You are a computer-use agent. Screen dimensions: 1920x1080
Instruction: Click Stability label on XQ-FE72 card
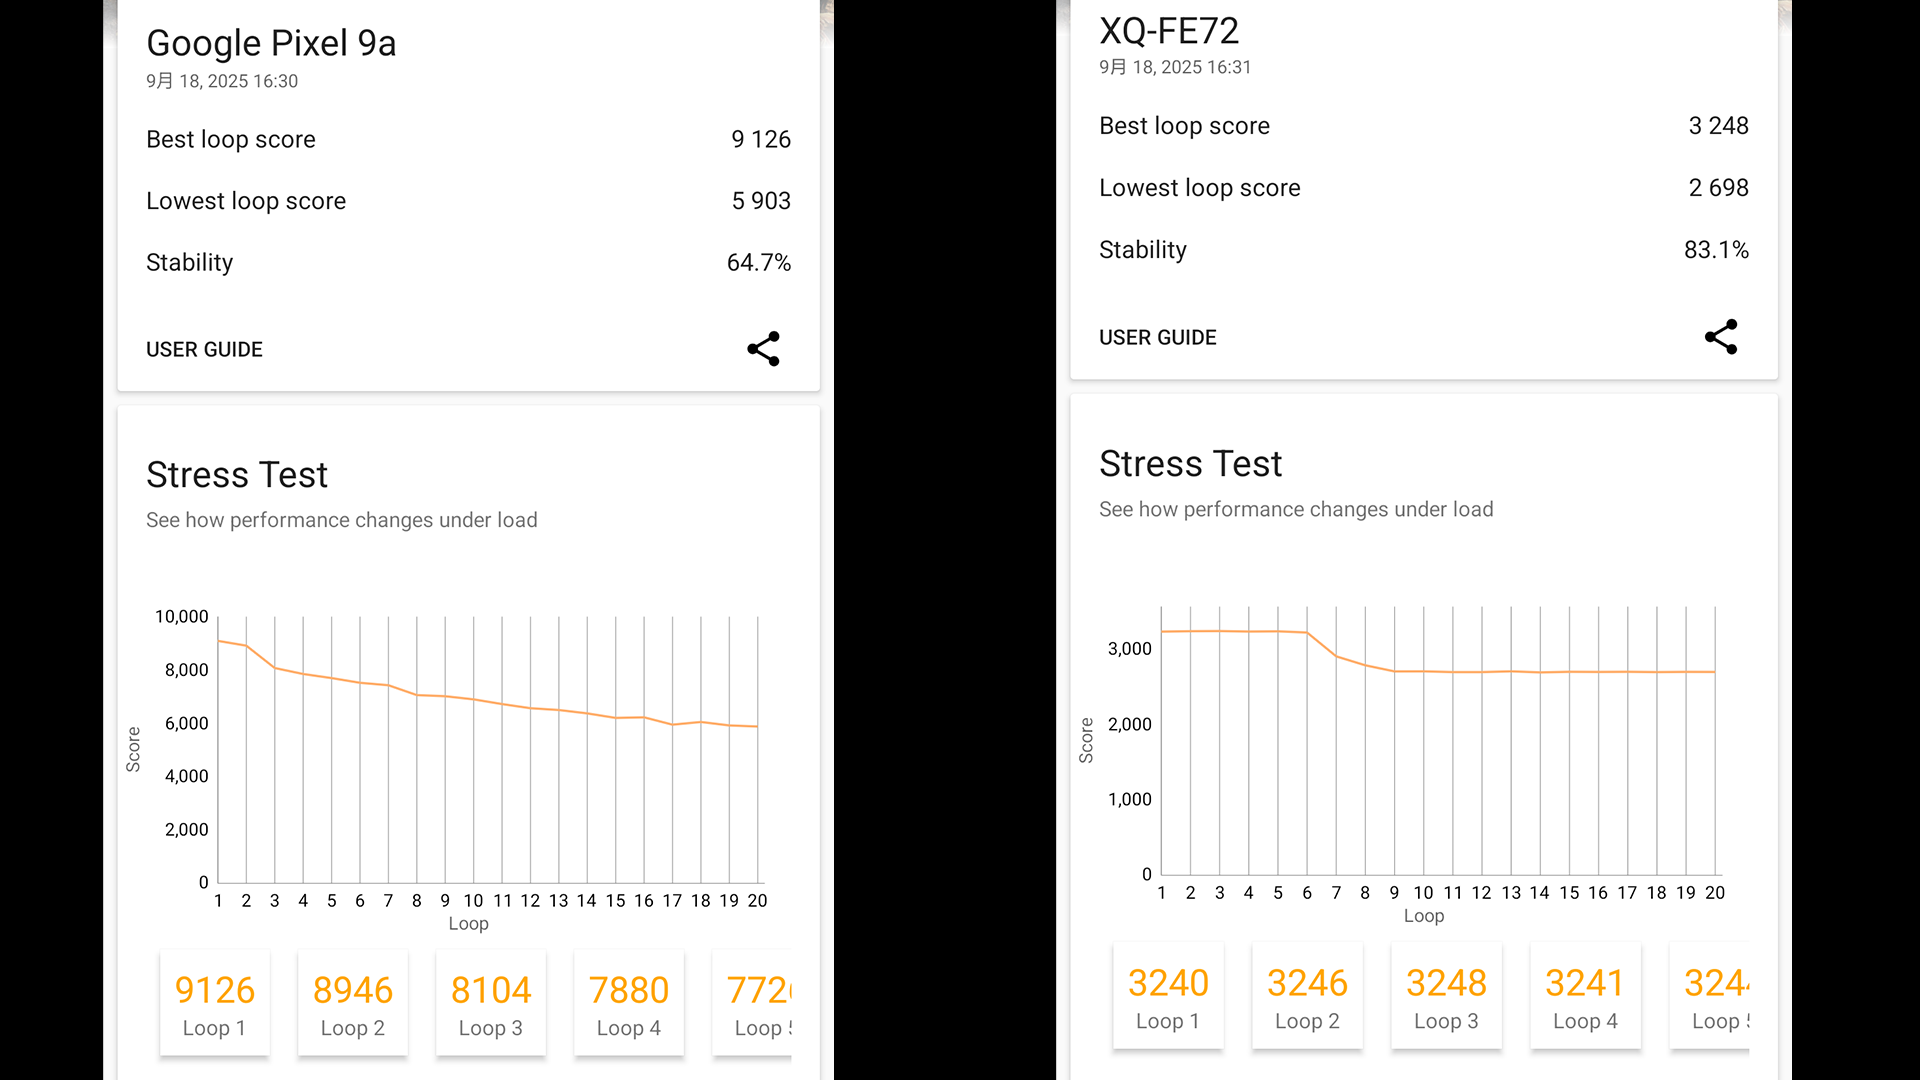click(1143, 249)
